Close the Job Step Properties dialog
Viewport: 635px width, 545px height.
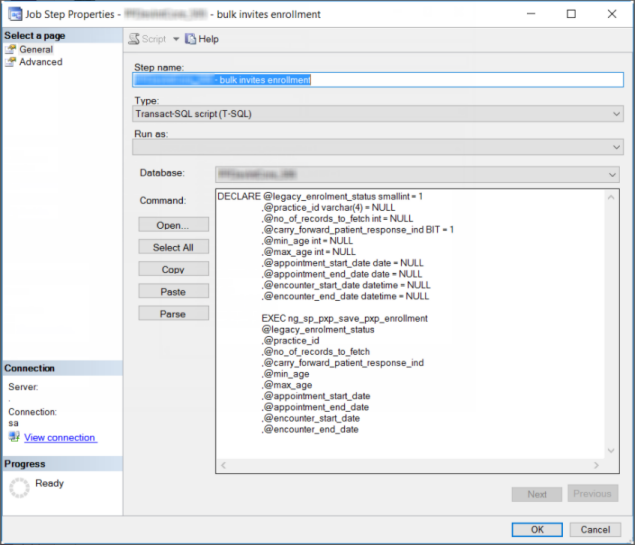[612, 14]
